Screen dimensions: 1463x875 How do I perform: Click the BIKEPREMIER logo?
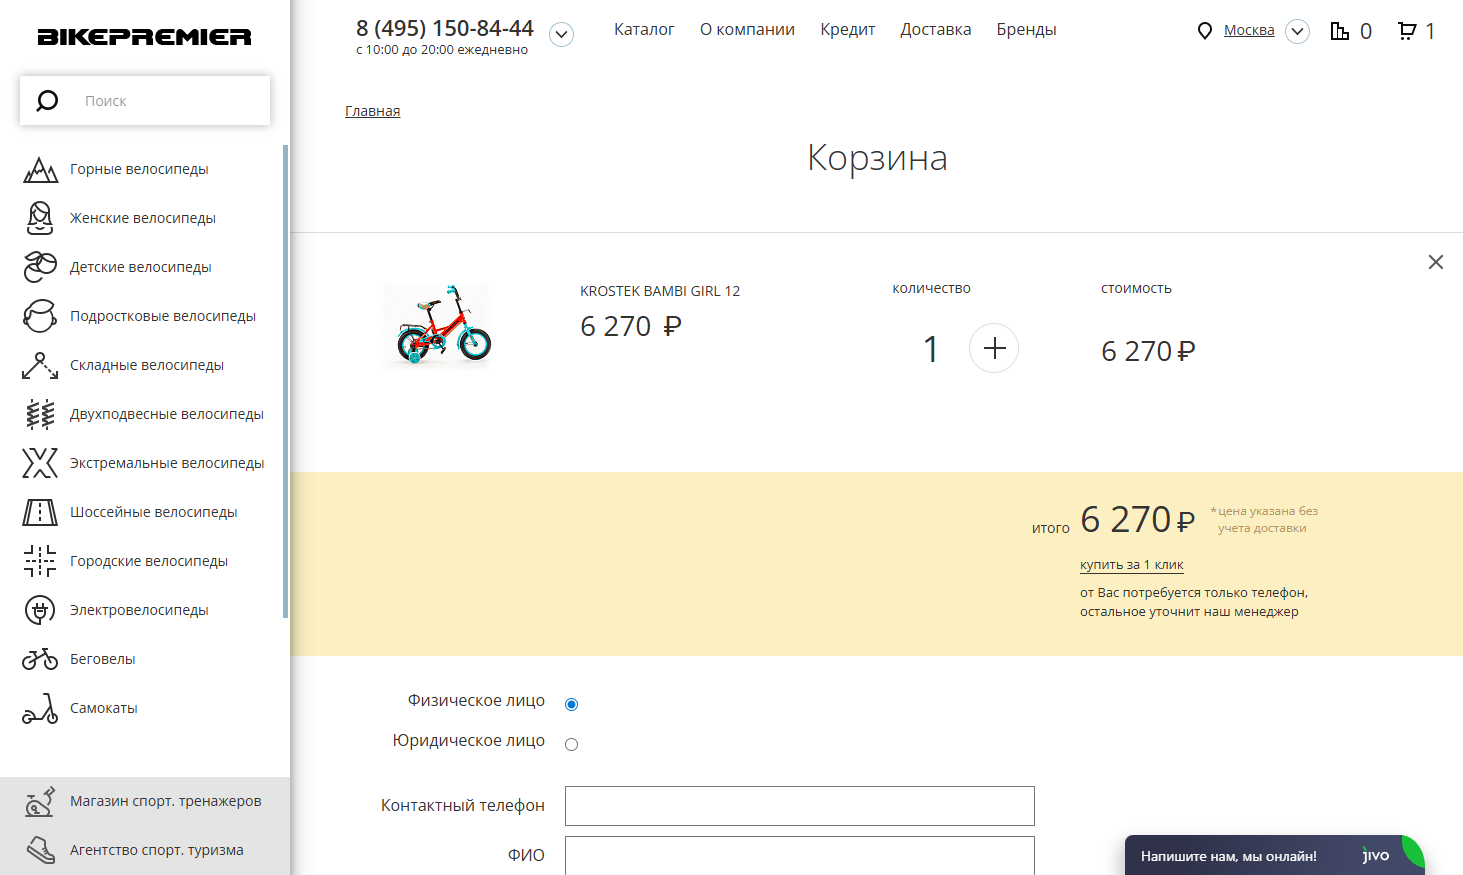coord(144,37)
